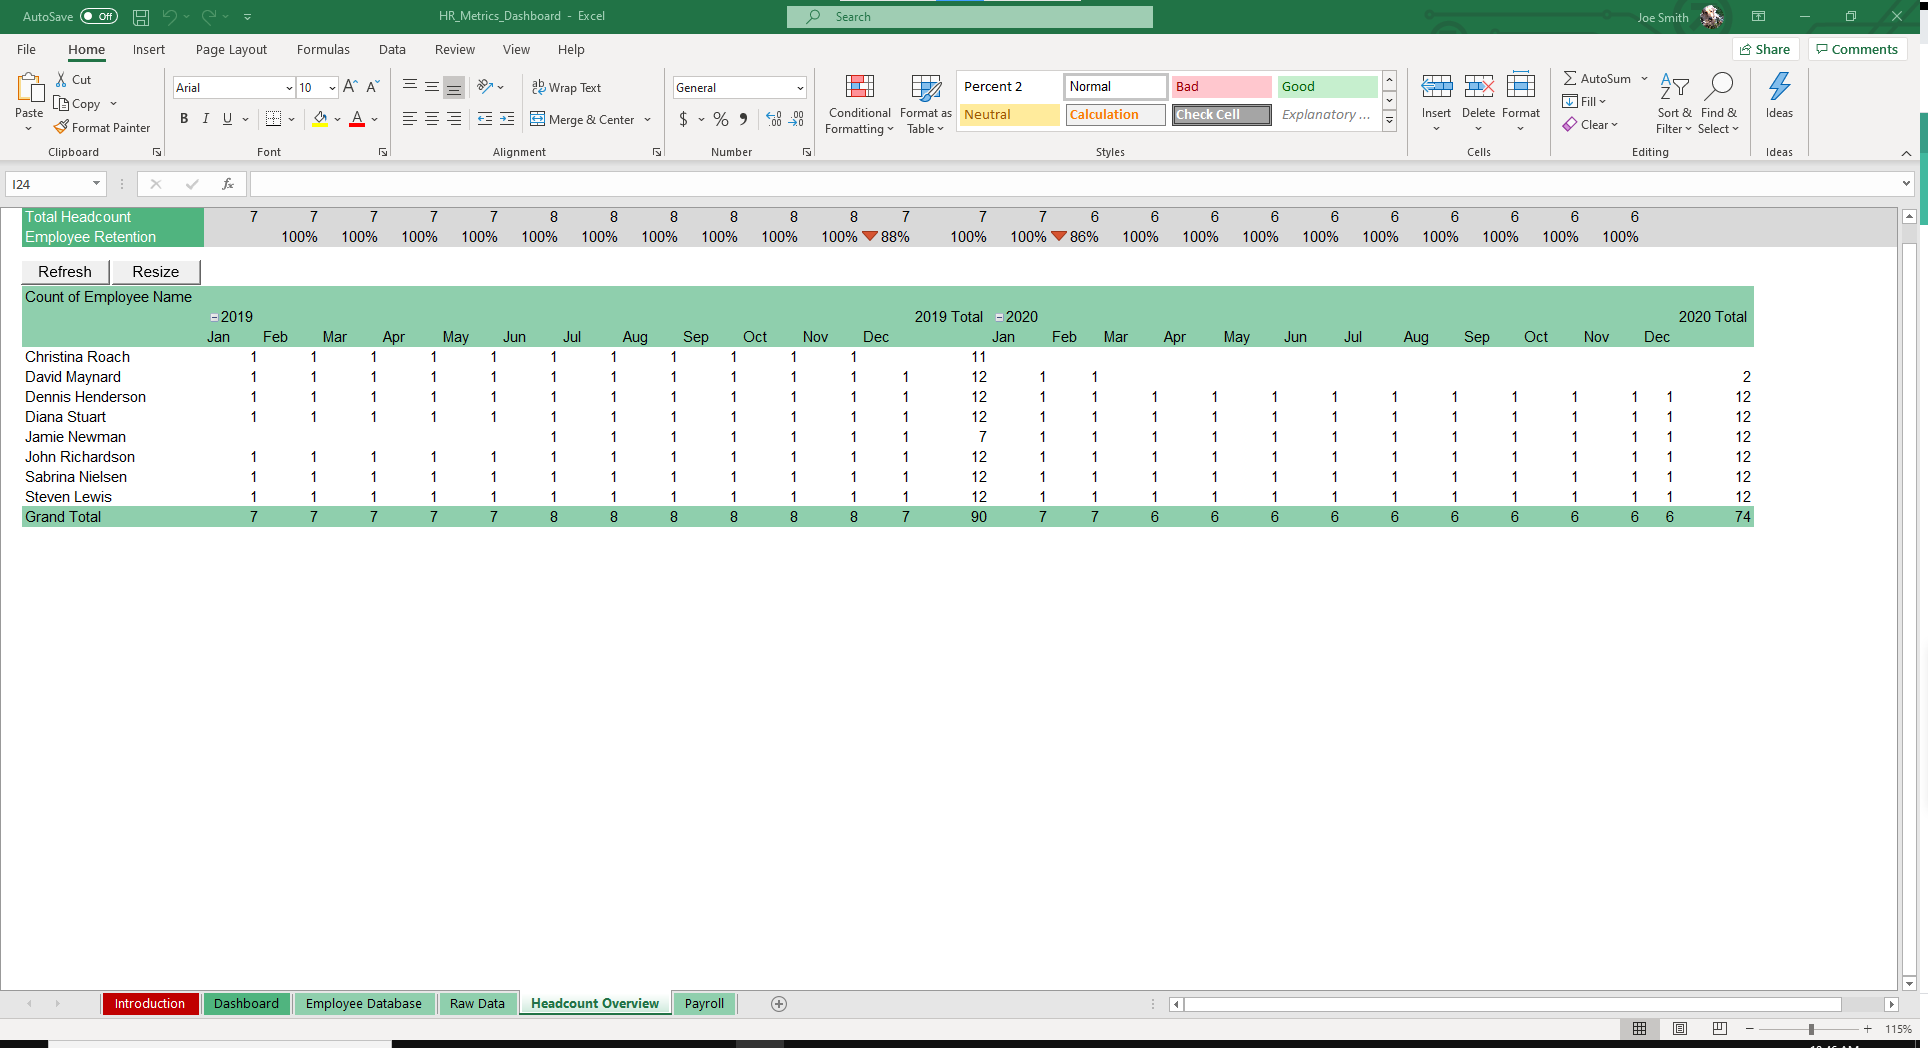Open the Arial font name dropdown
Viewport: 1928px width, 1048px height.
pos(289,88)
